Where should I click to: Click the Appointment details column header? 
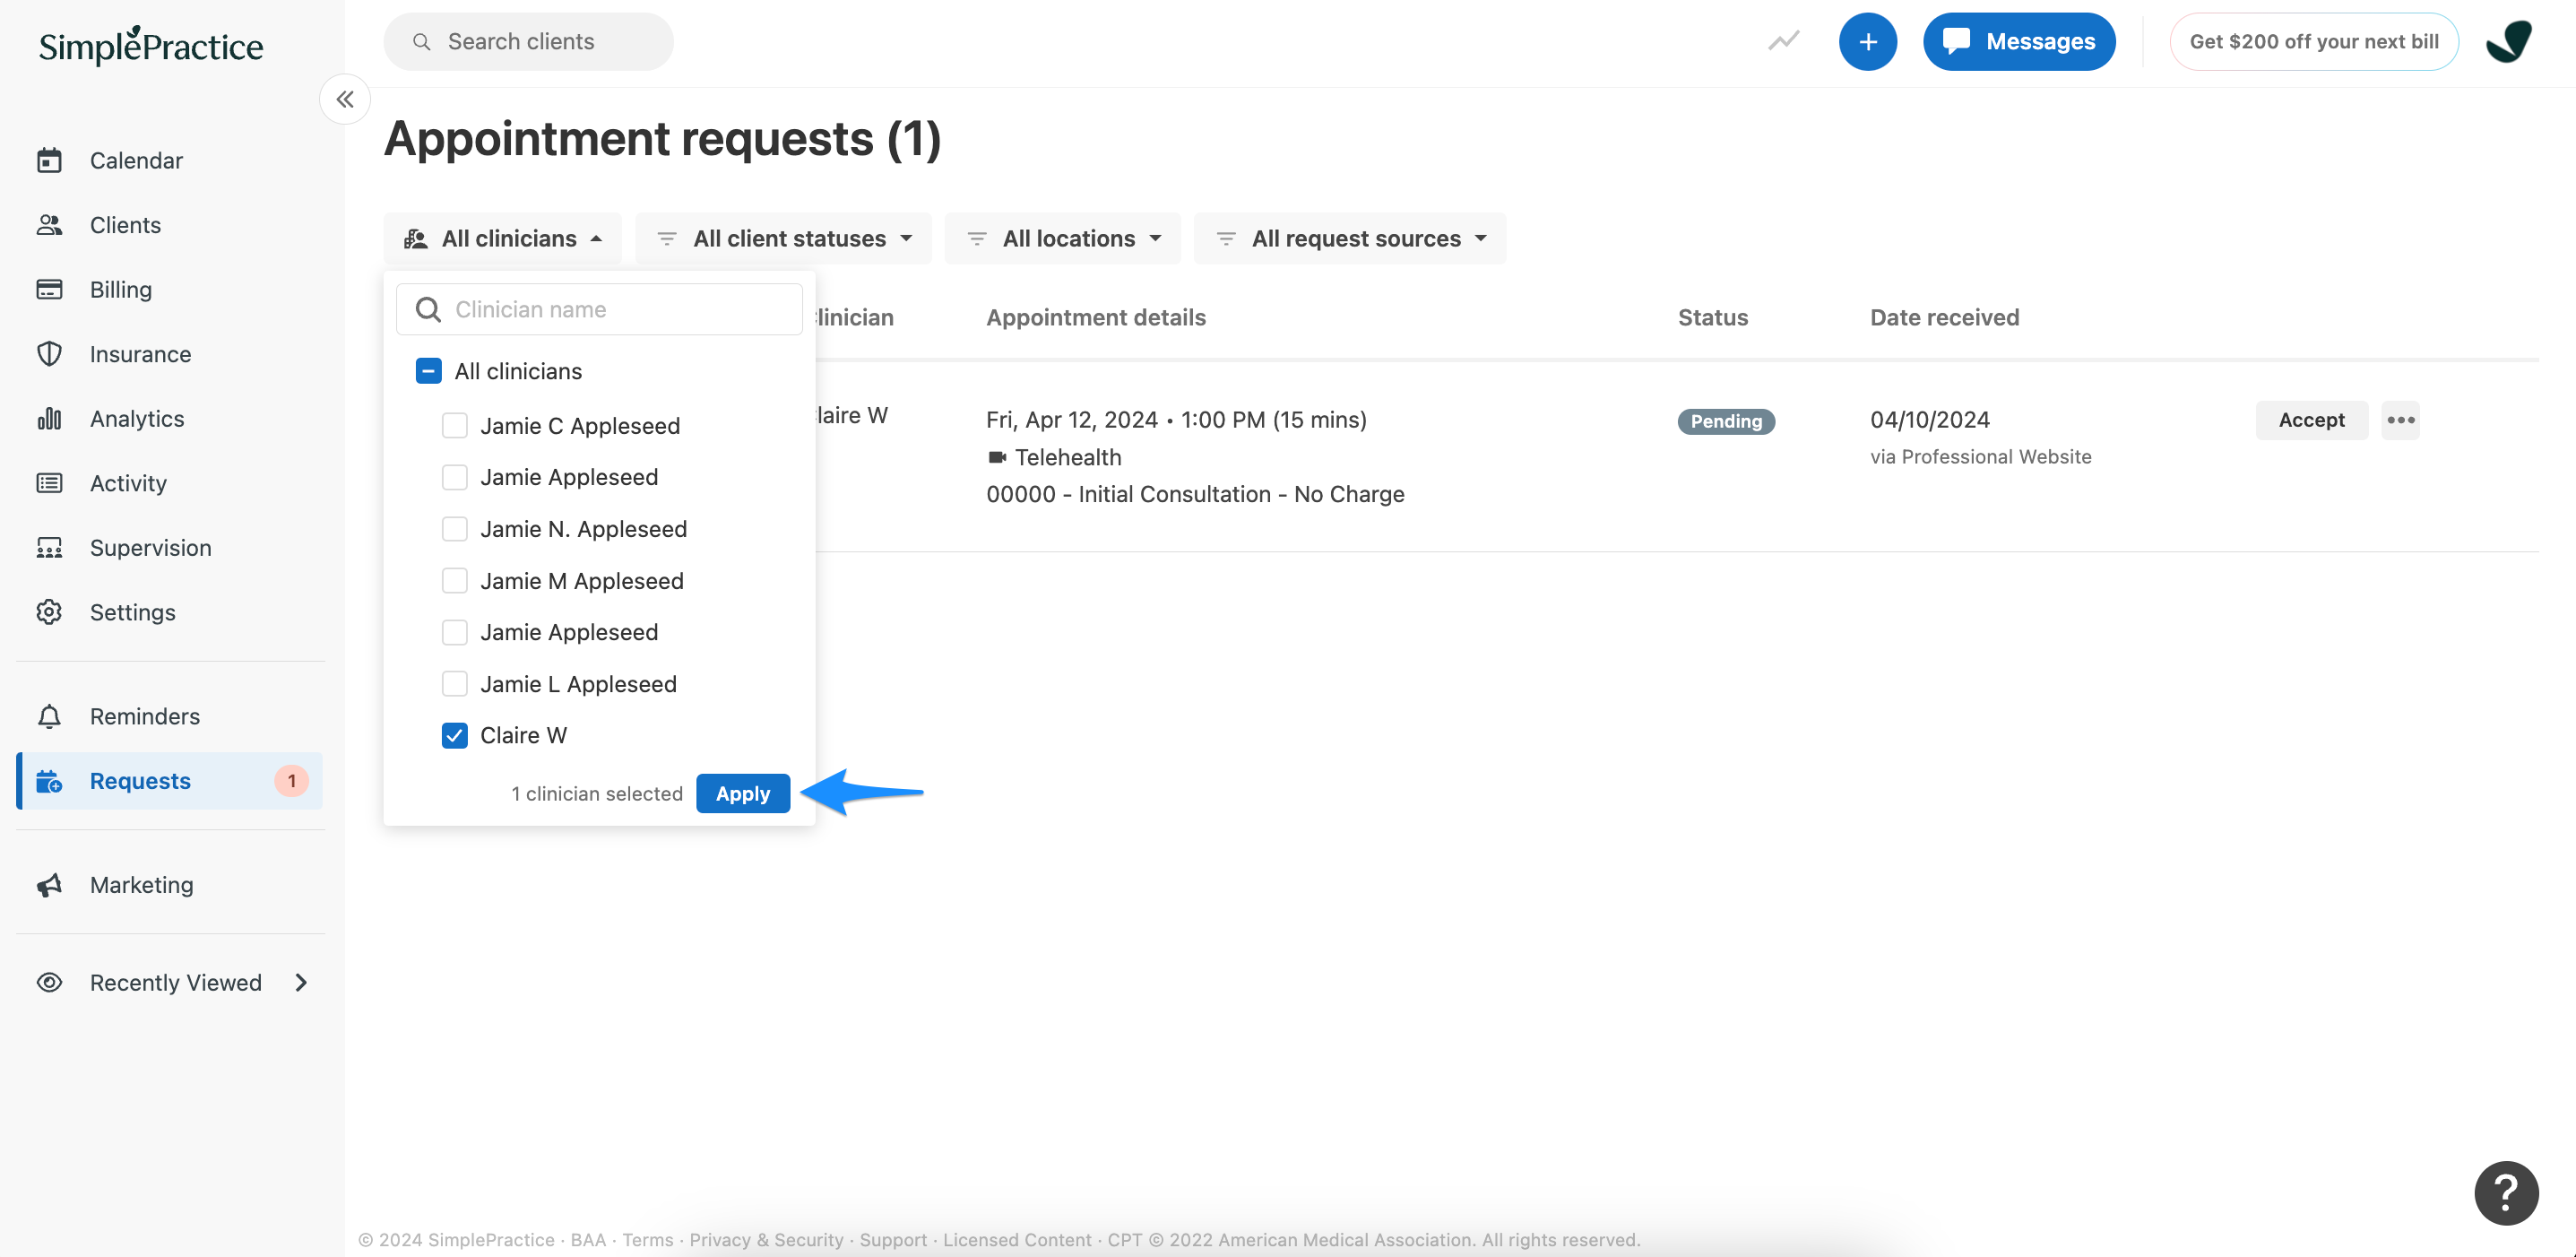(1096, 317)
